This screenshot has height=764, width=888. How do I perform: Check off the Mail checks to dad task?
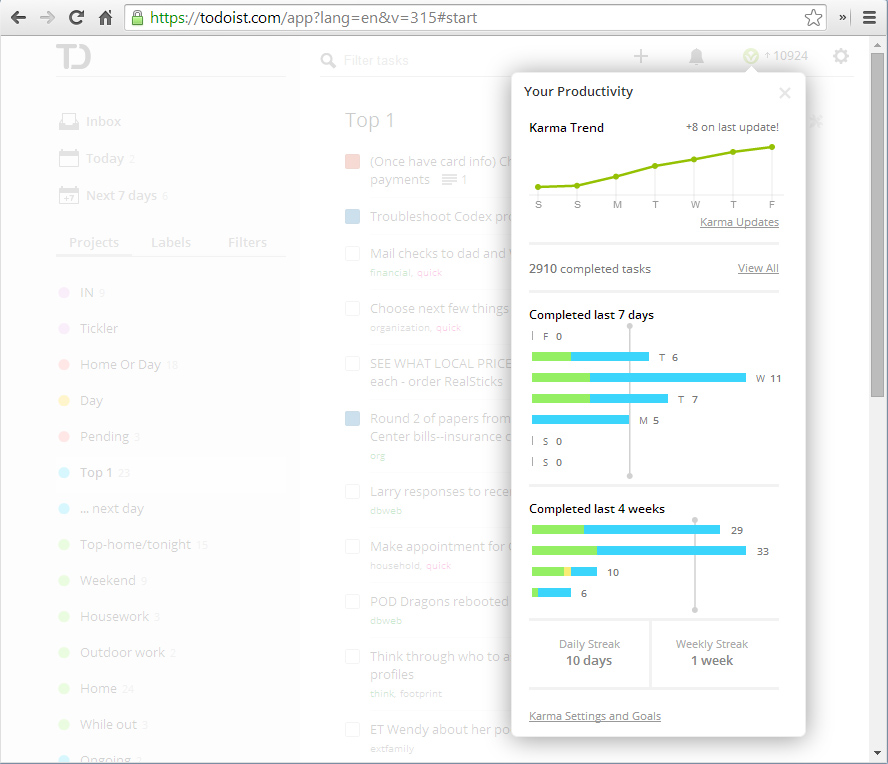coord(352,254)
